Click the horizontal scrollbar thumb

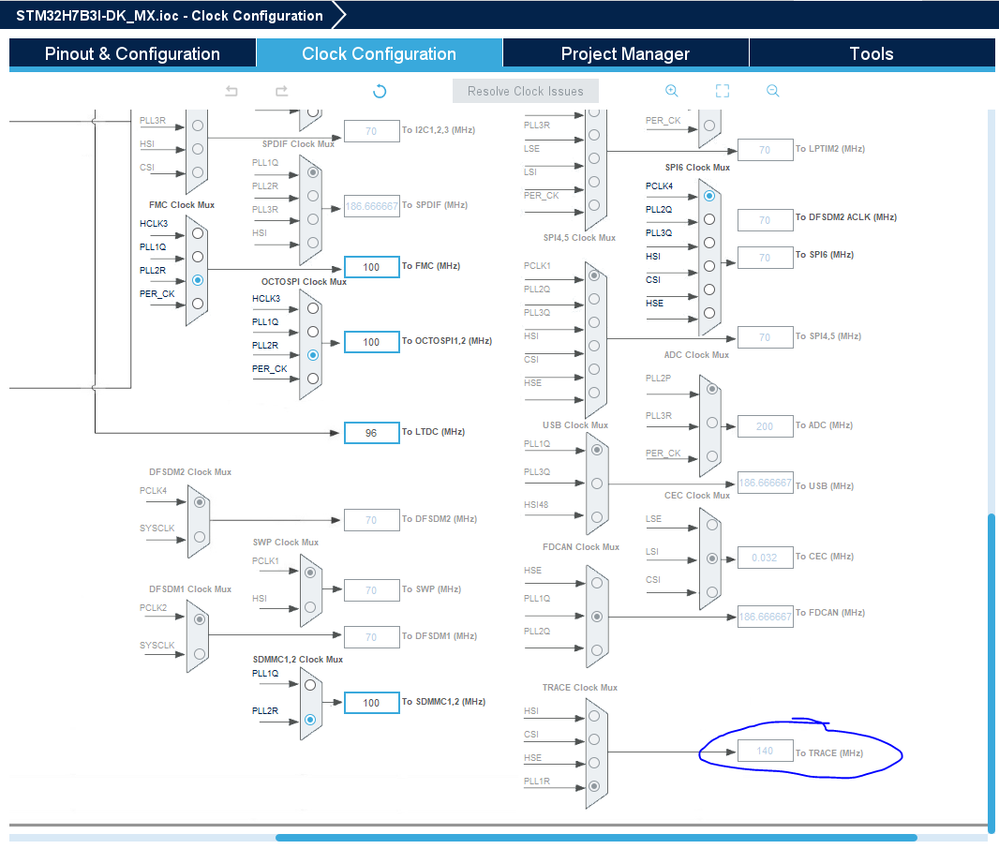pos(596,838)
